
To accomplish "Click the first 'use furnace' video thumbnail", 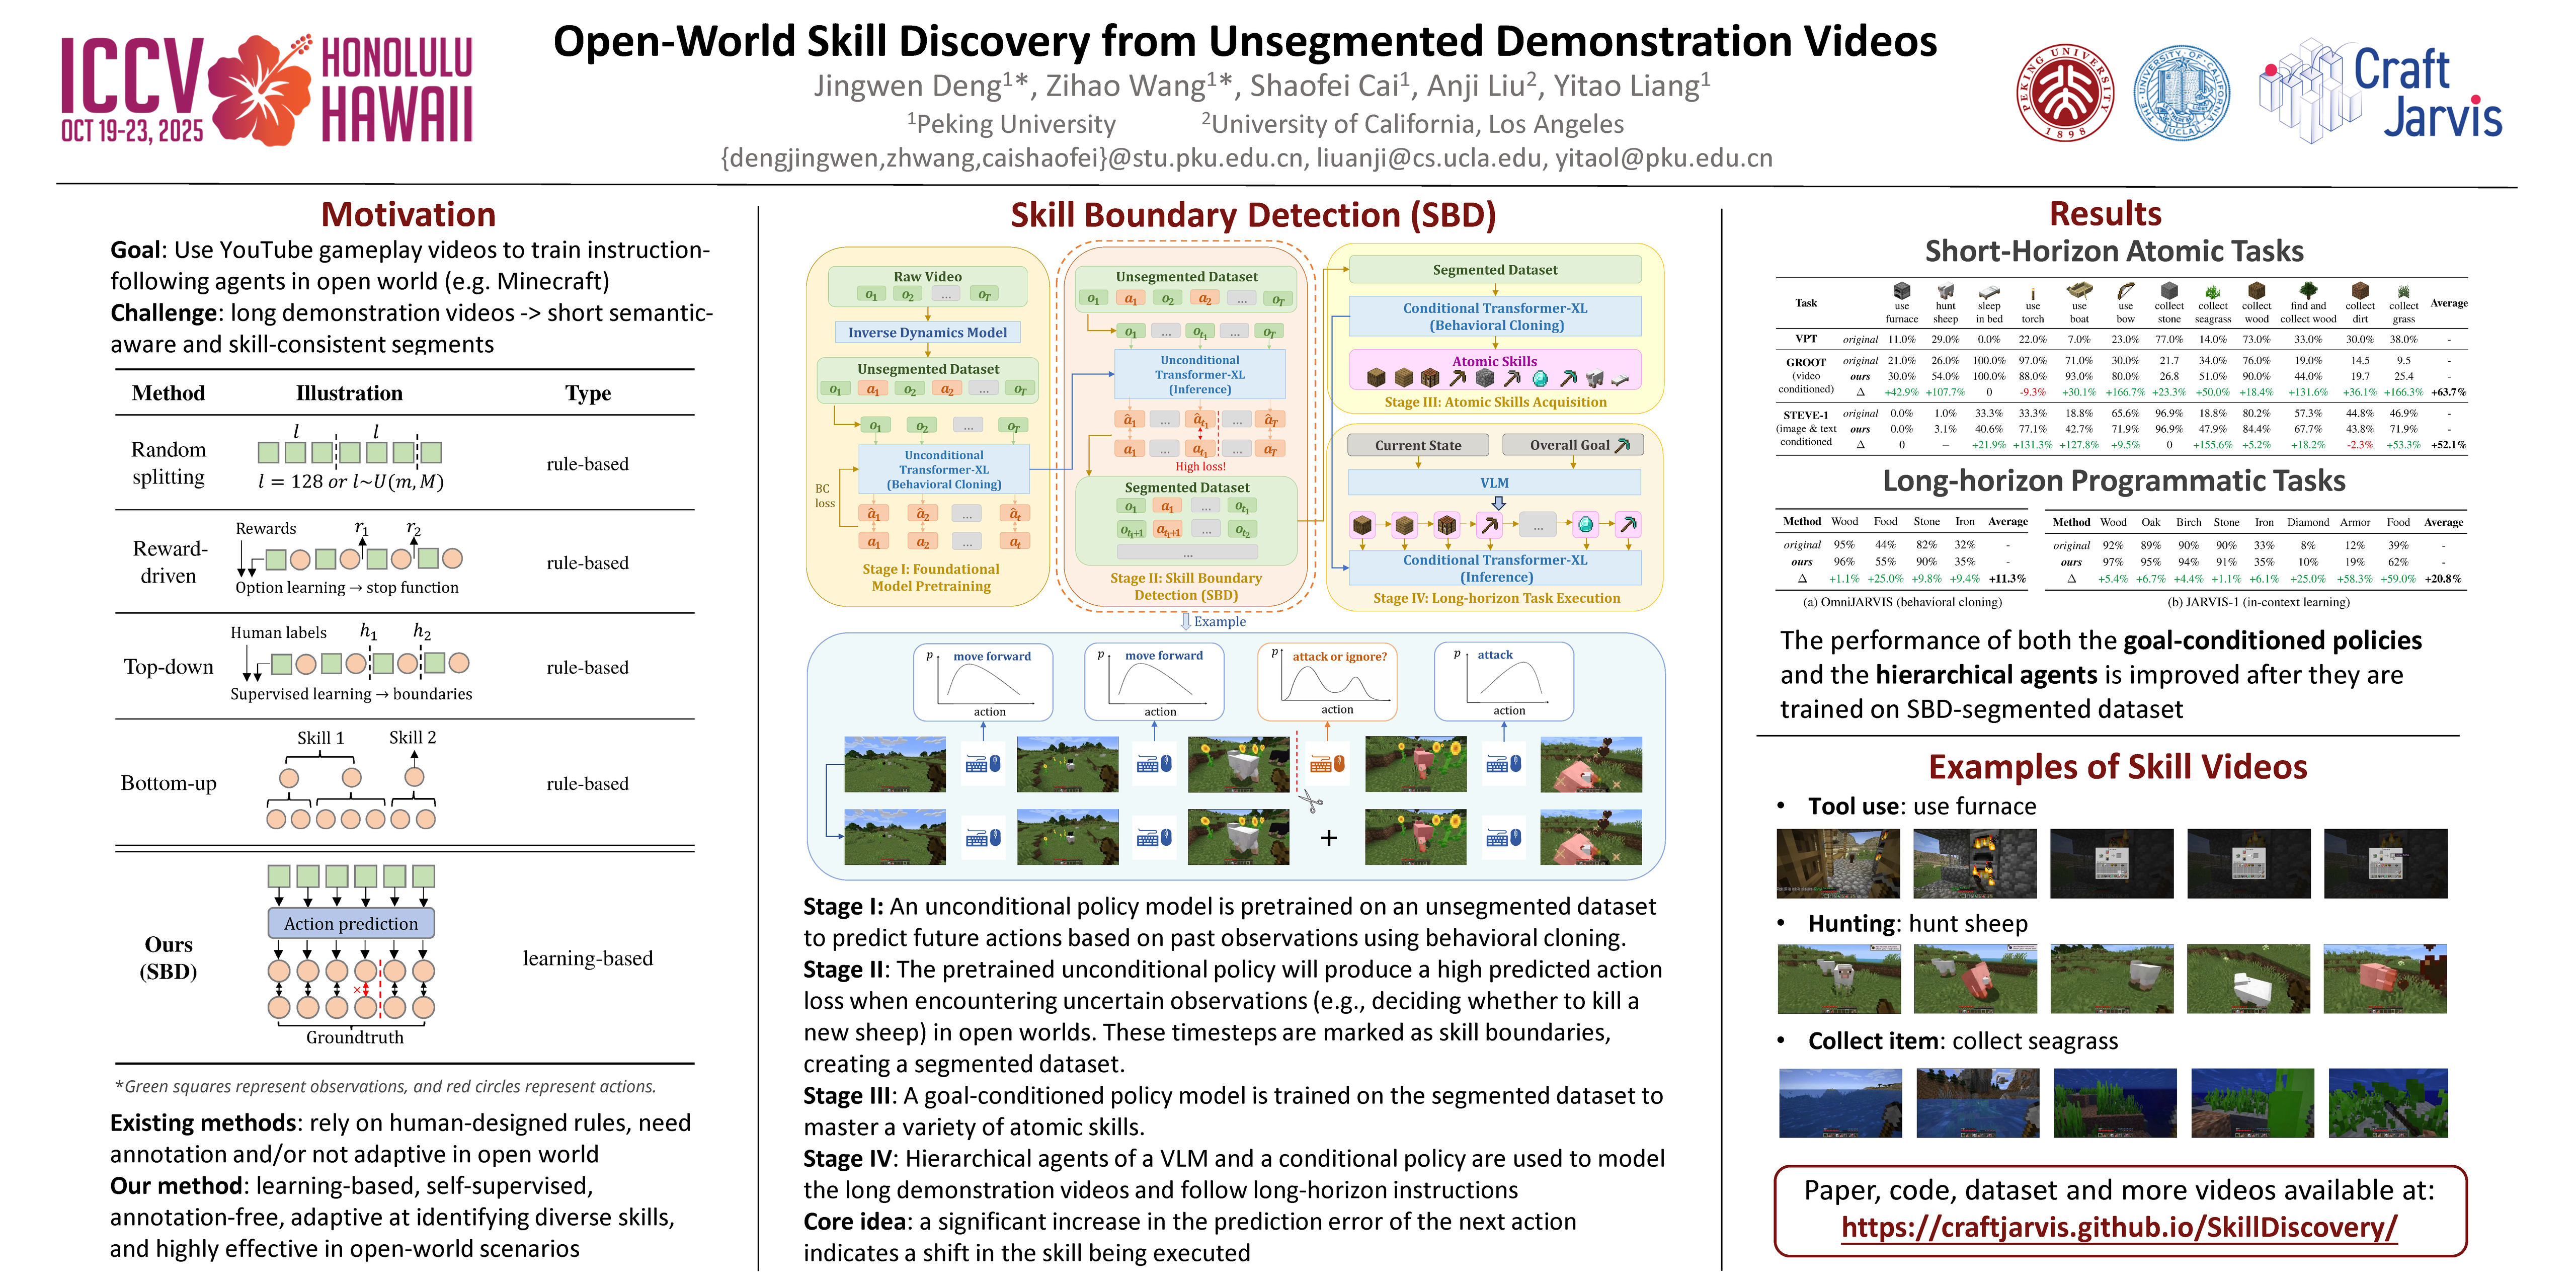I will pos(1838,863).
